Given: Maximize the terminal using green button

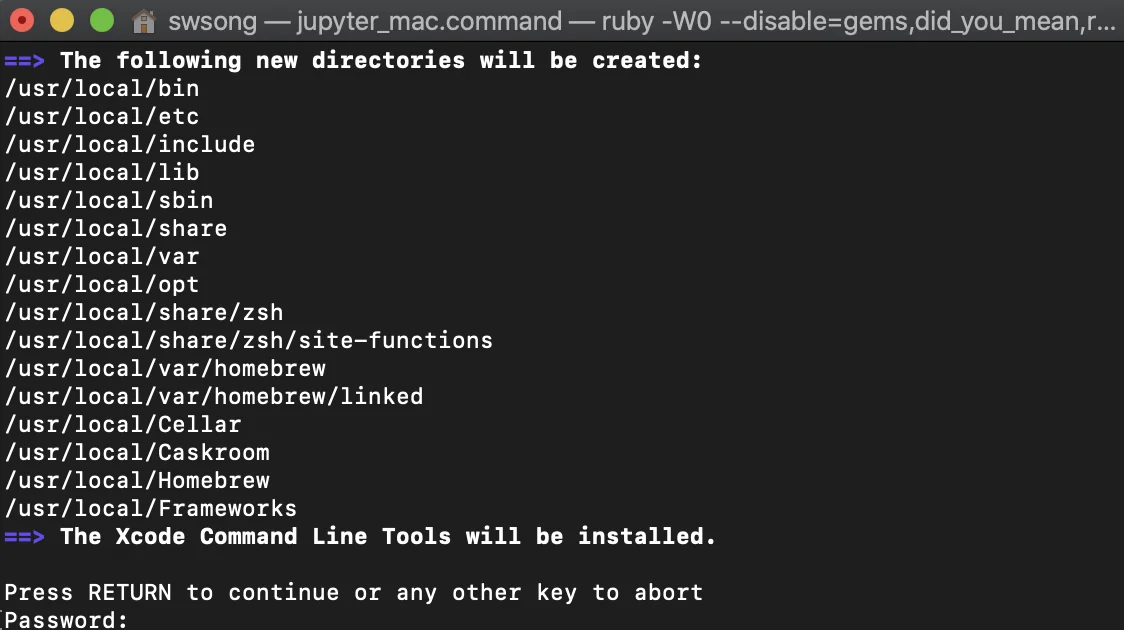Looking at the screenshot, I should point(101,20).
